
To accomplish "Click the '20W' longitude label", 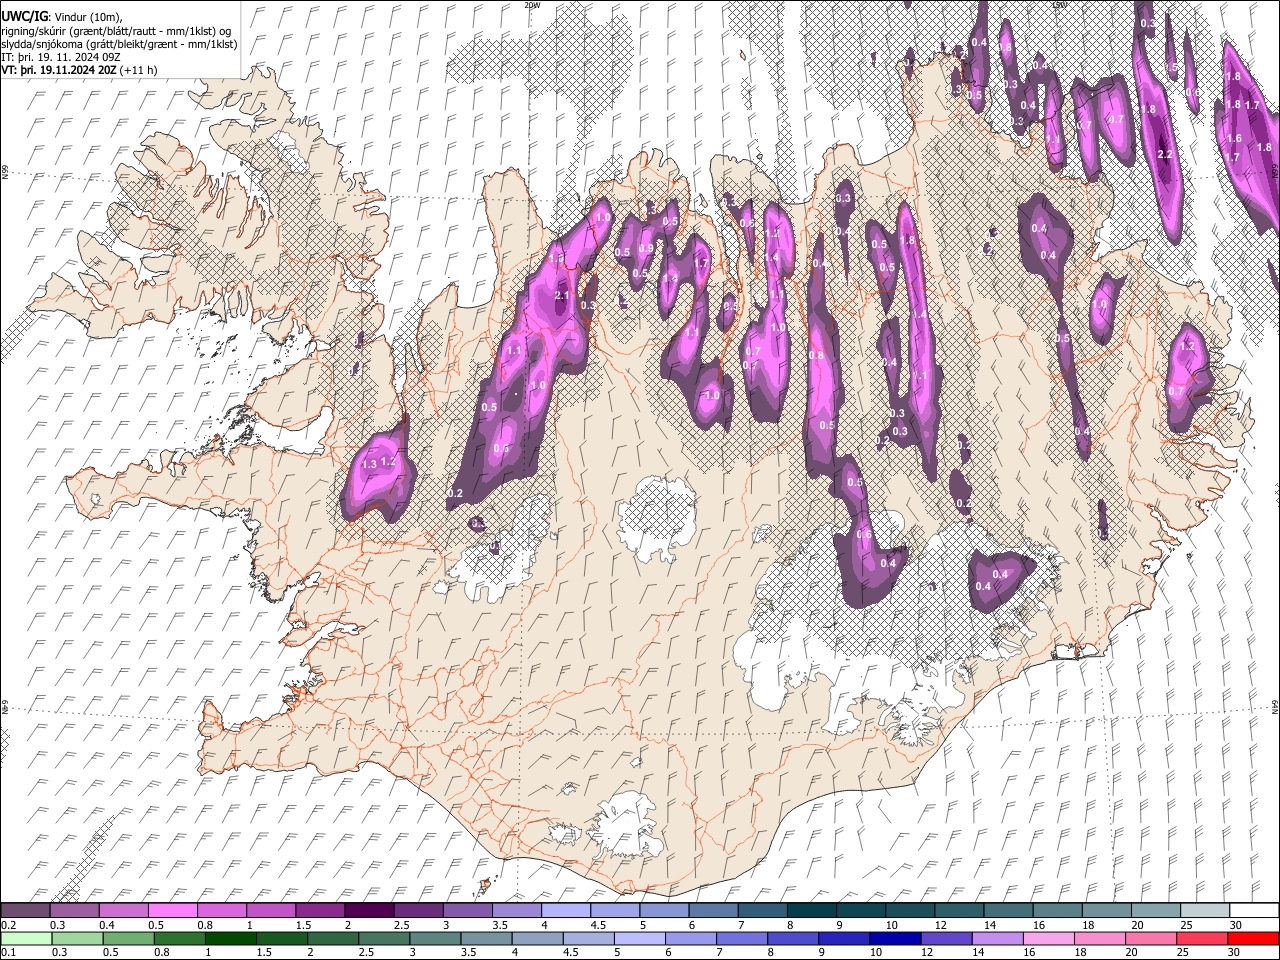I will pyautogui.click(x=532, y=5).
